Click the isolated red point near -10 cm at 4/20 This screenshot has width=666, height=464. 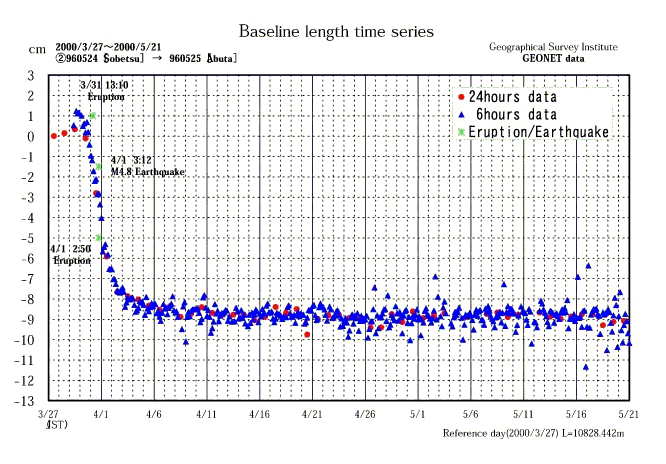[307, 335]
